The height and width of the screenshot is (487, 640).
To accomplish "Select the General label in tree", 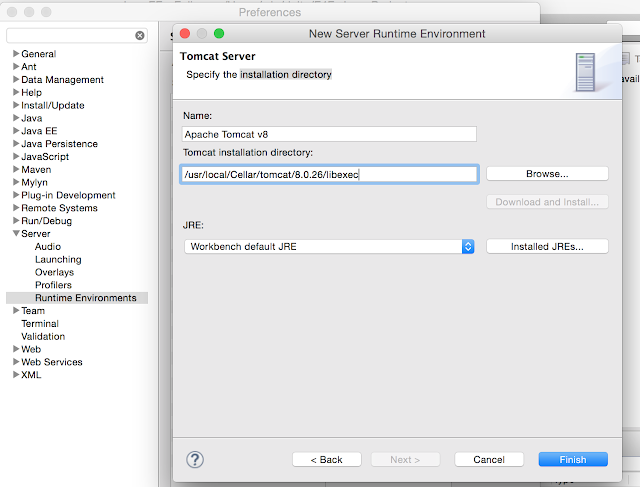I will (39, 53).
